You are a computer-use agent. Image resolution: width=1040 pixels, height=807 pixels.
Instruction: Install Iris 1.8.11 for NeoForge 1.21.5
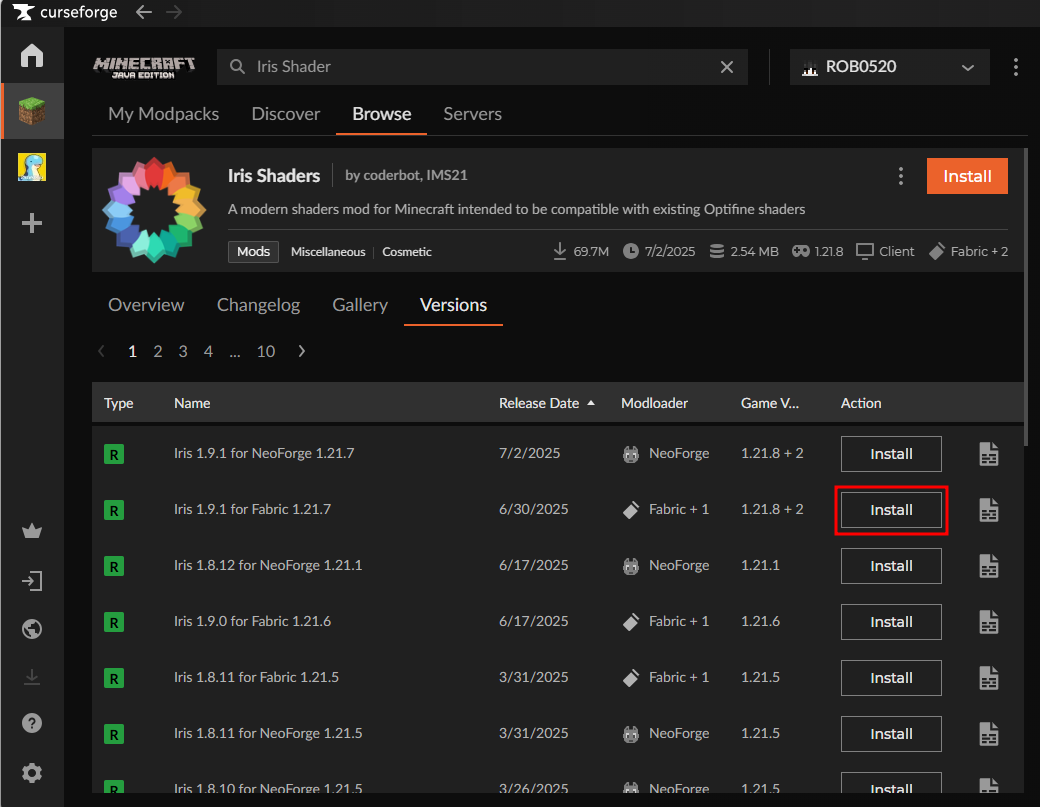pyautogui.click(x=891, y=734)
